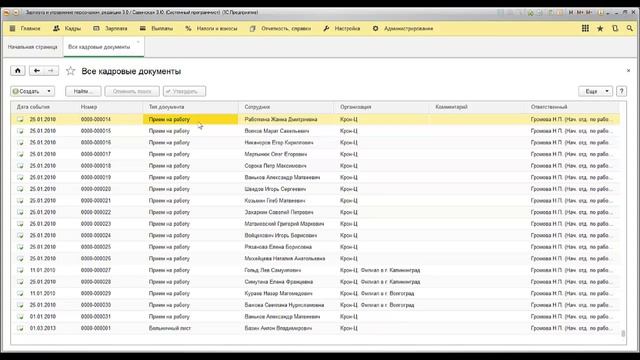This screenshot has width=640, height=360.
Task: Open Favorites via the black star icon
Action: click(x=600, y=28)
